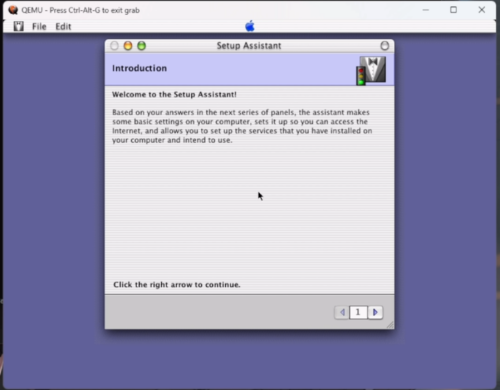Click the Setup Assistant window title
Screen dimensions: 500x390
(x=249, y=46)
